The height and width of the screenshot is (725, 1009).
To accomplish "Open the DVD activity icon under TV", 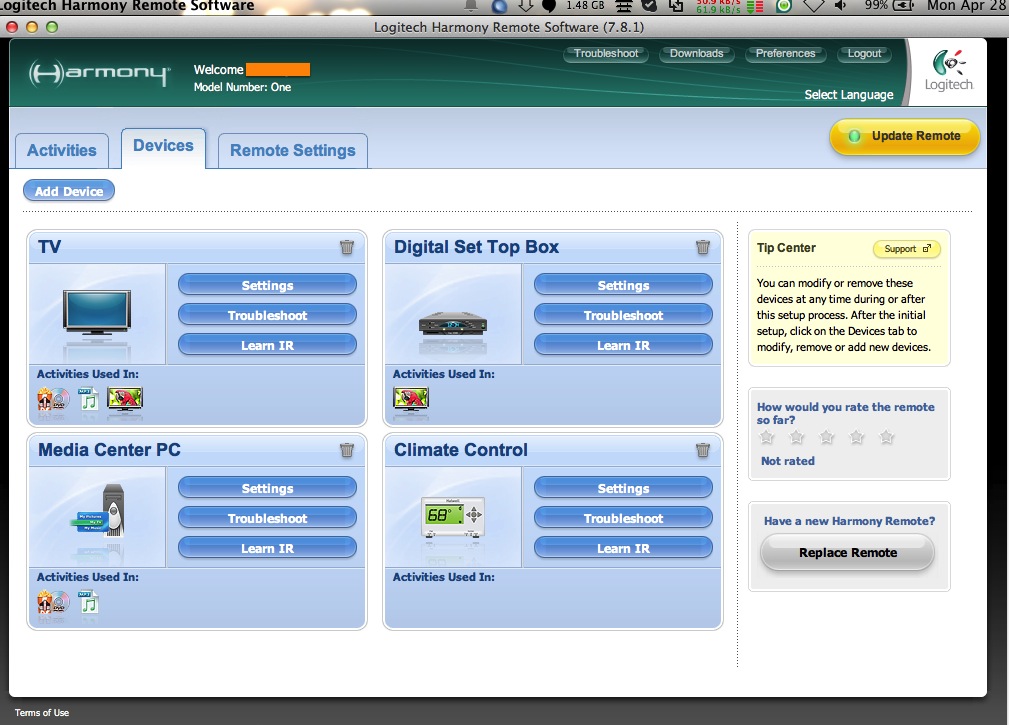I will coord(53,399).
